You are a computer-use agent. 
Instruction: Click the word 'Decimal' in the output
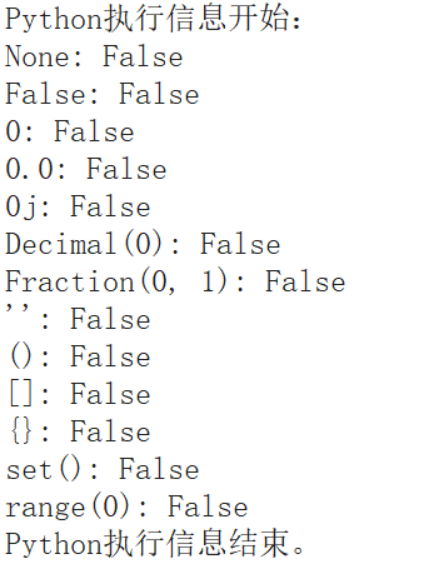tap(61, 244)
